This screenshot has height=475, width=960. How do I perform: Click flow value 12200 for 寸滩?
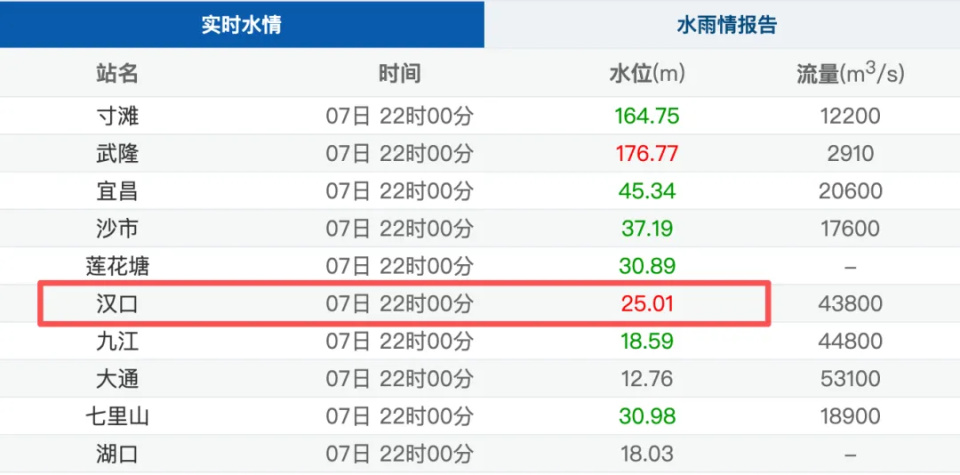[850, 116]
